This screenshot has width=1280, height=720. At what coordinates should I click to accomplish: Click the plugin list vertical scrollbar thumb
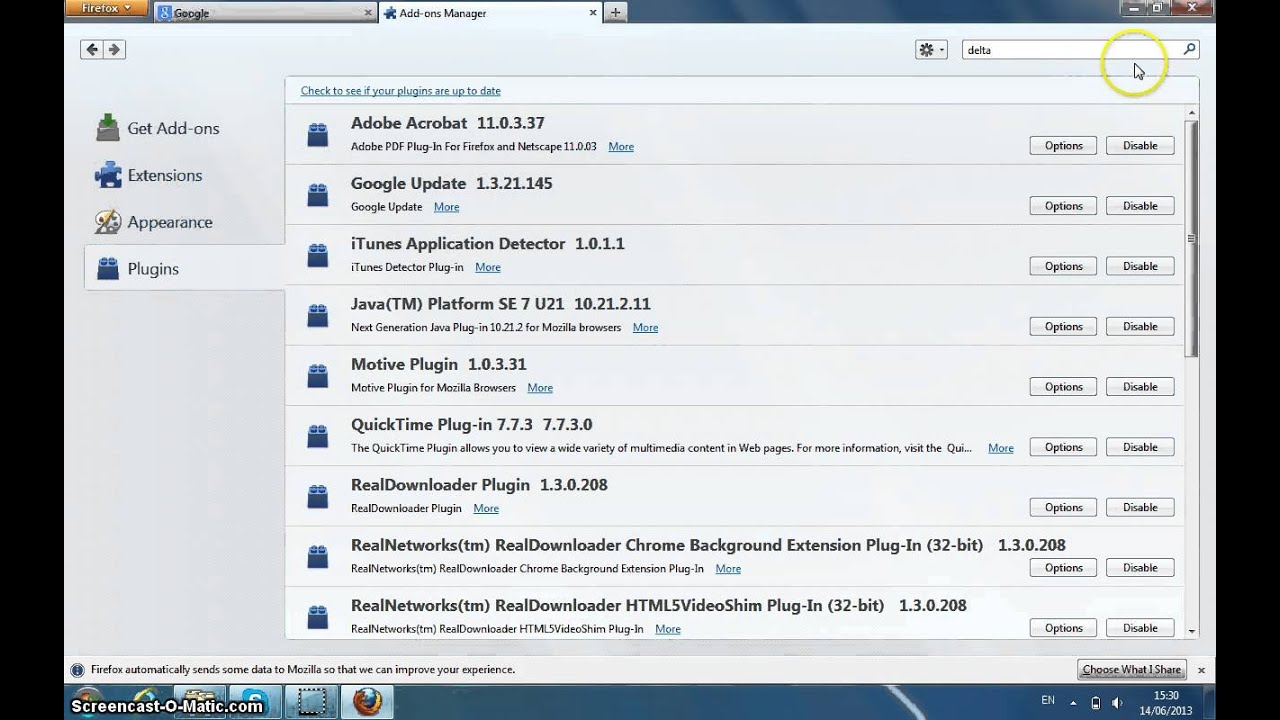[x=1191, y=239]
